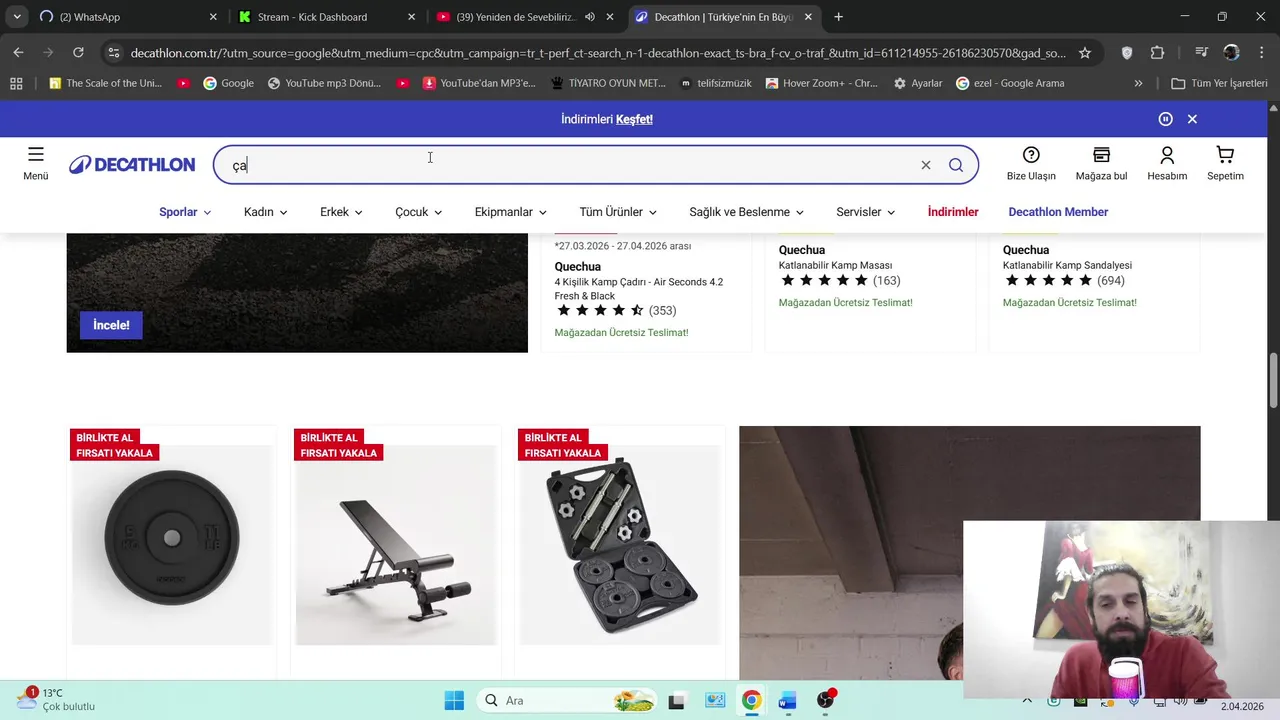
Task: Open the apps grid in bookmarks bar
Action: 16,83
